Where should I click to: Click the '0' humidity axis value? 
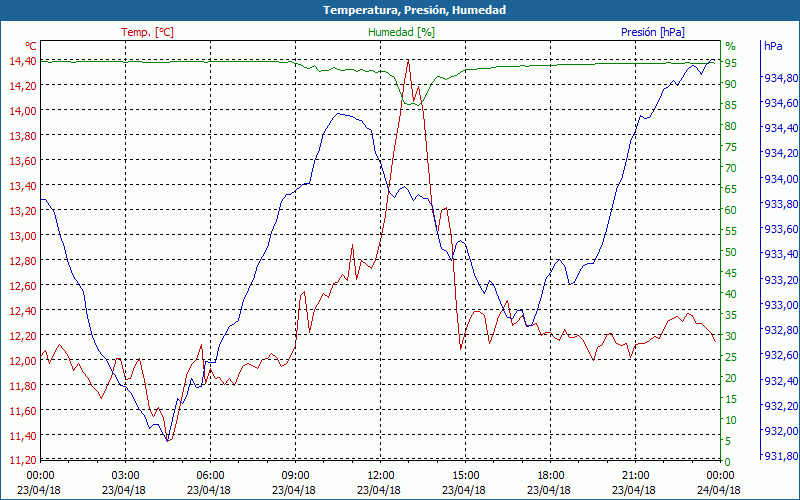click(x=728, y=462)
